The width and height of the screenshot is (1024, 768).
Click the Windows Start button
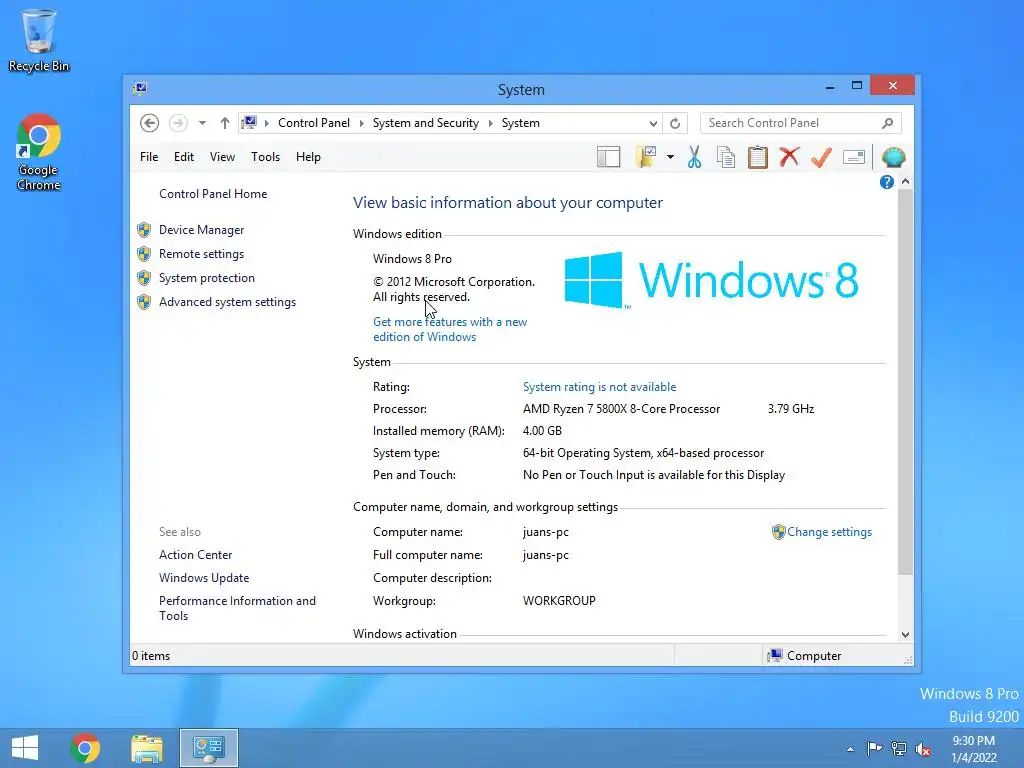click(x=25, y=748)
